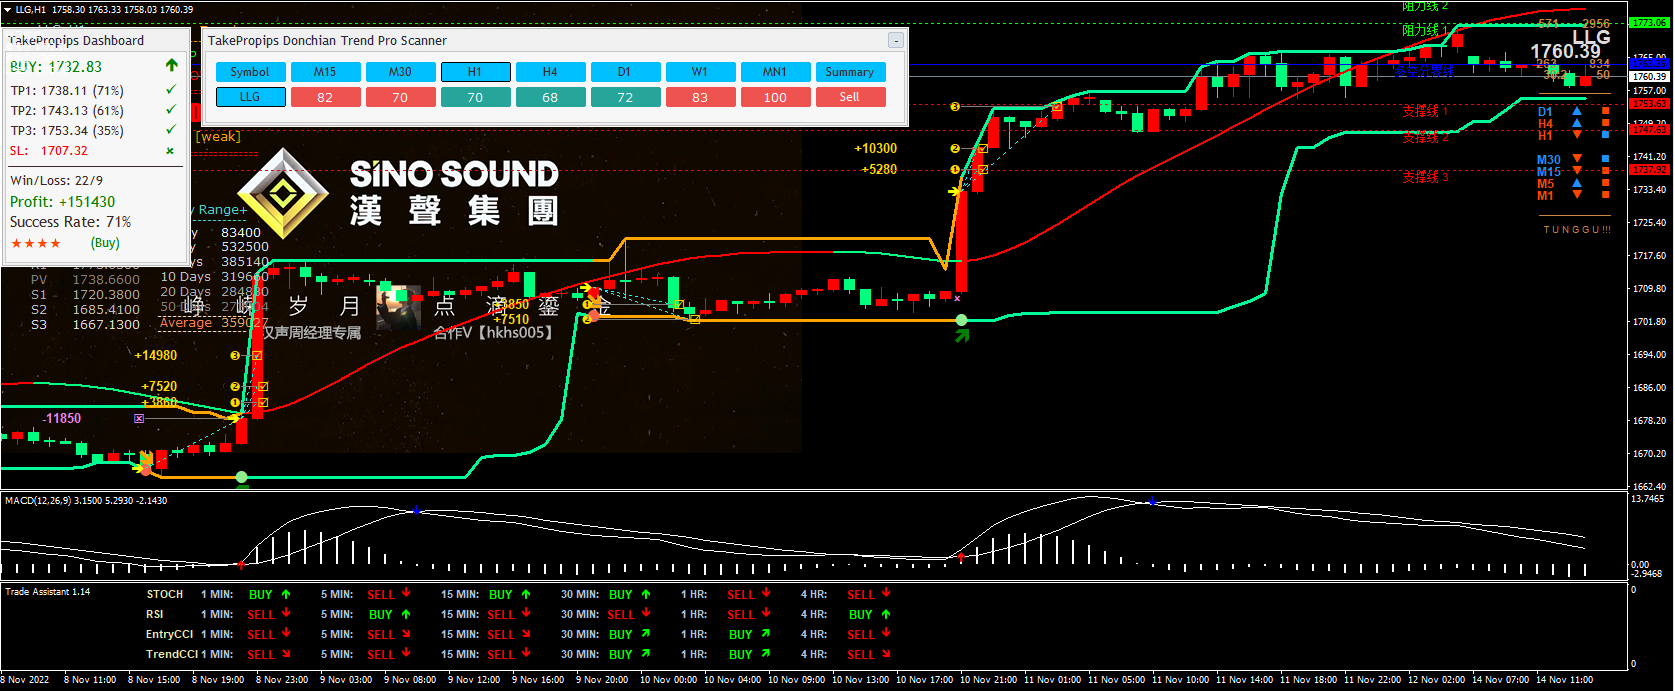Click the TrendCCI 1 MIN sell arrow
This screenshot has height=691, width=1675.
click(286, 654)
